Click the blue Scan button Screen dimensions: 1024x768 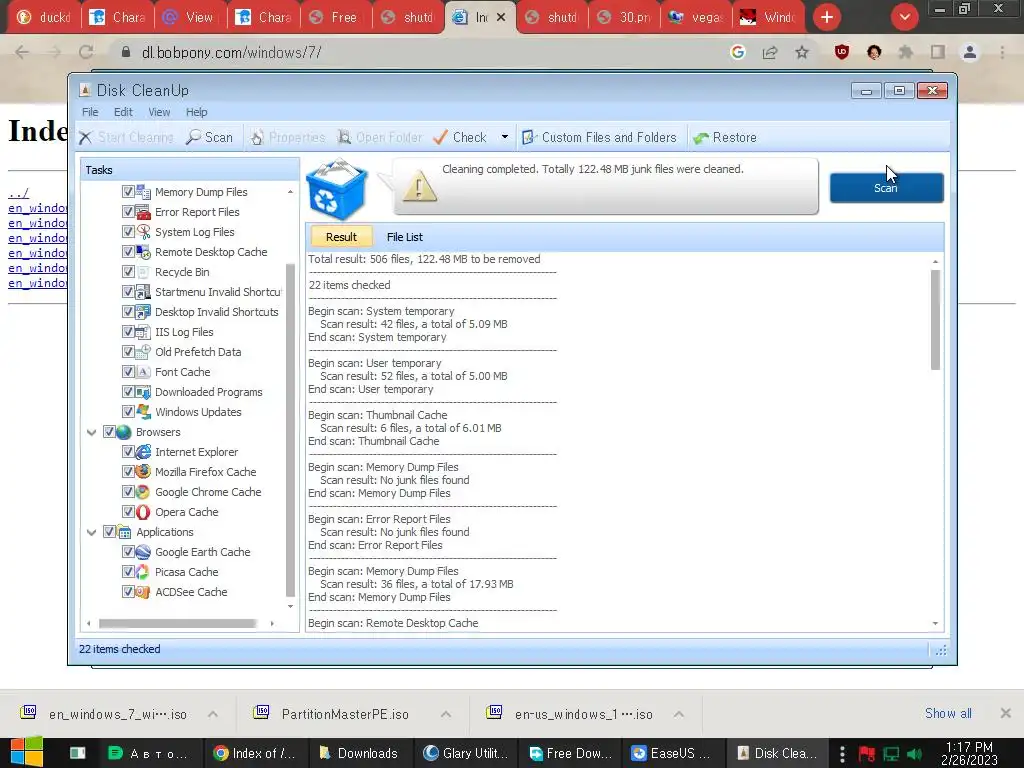[886, 188]
